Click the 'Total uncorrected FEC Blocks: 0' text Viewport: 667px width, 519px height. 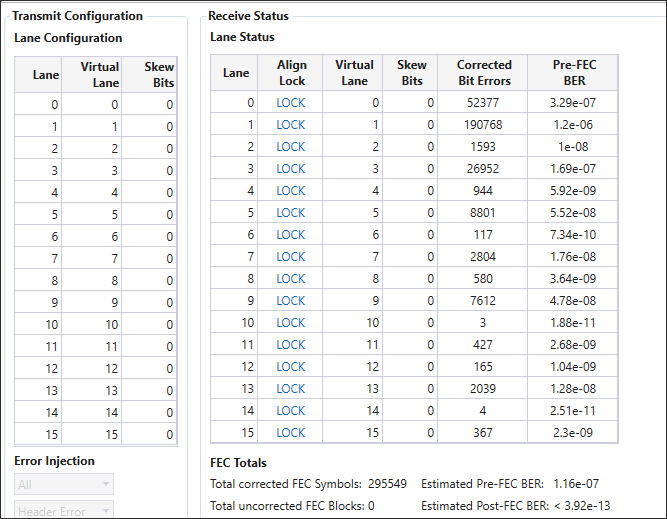(x=292, y=506)
